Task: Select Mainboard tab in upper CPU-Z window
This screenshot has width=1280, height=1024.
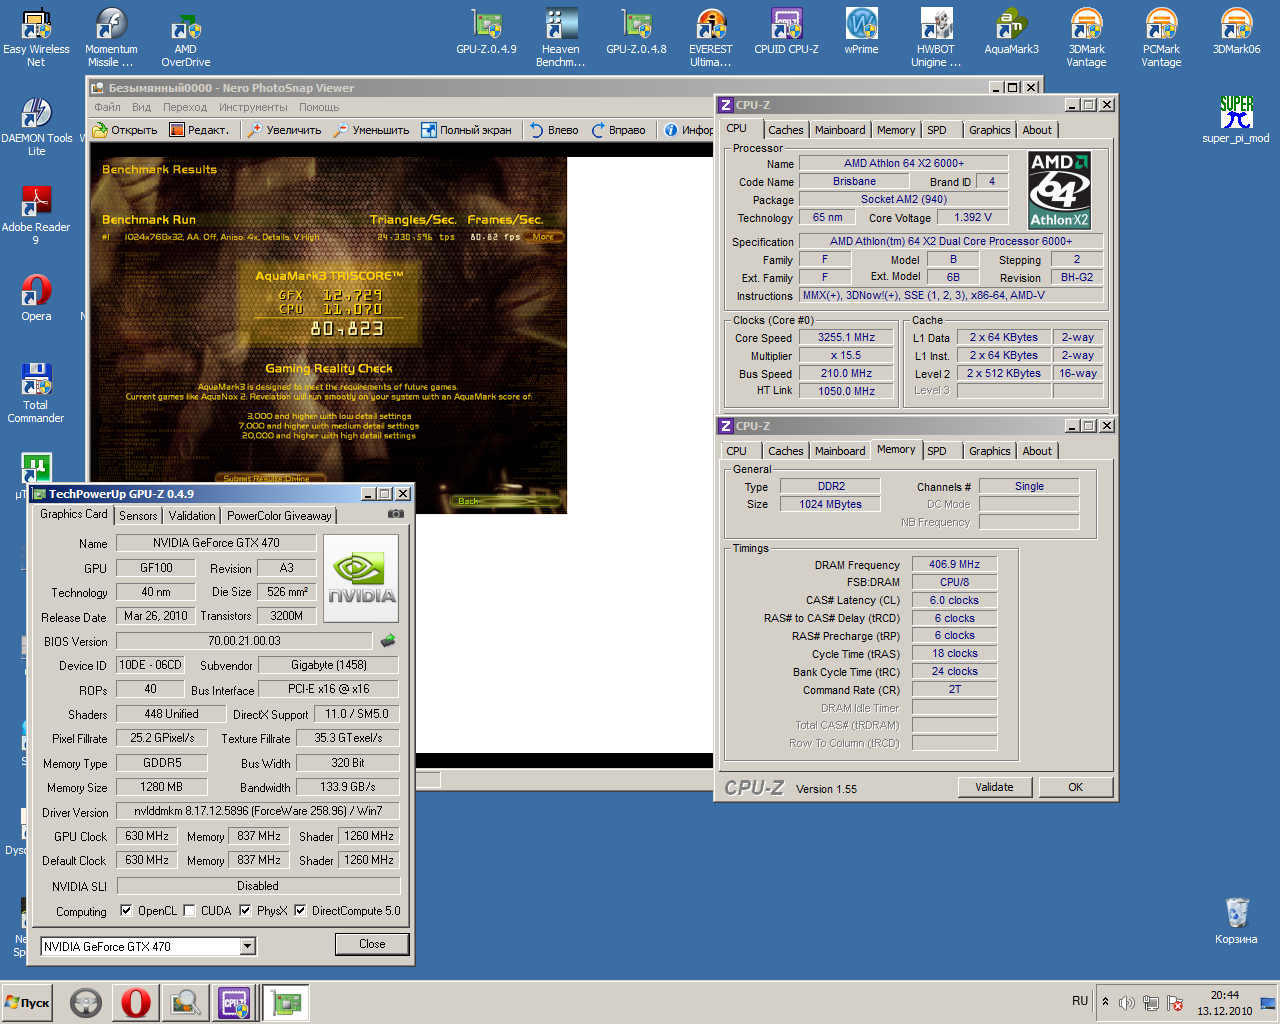Action: click(x=840, y=130)
